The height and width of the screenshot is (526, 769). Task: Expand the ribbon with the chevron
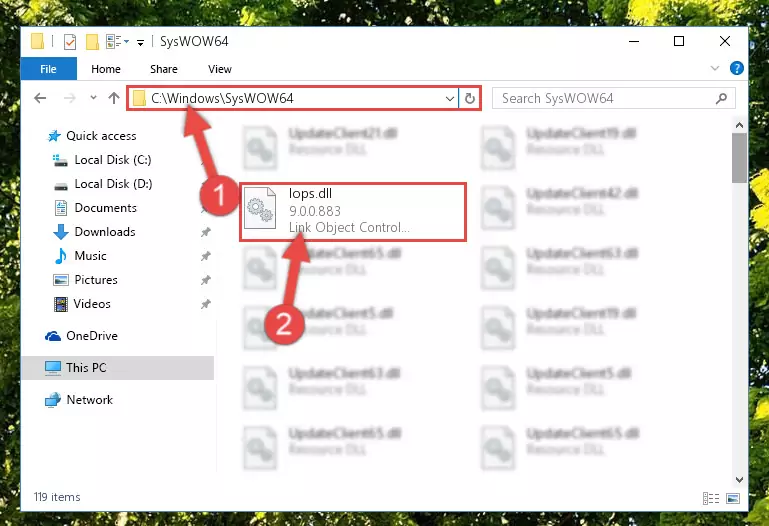pos(715,69)
